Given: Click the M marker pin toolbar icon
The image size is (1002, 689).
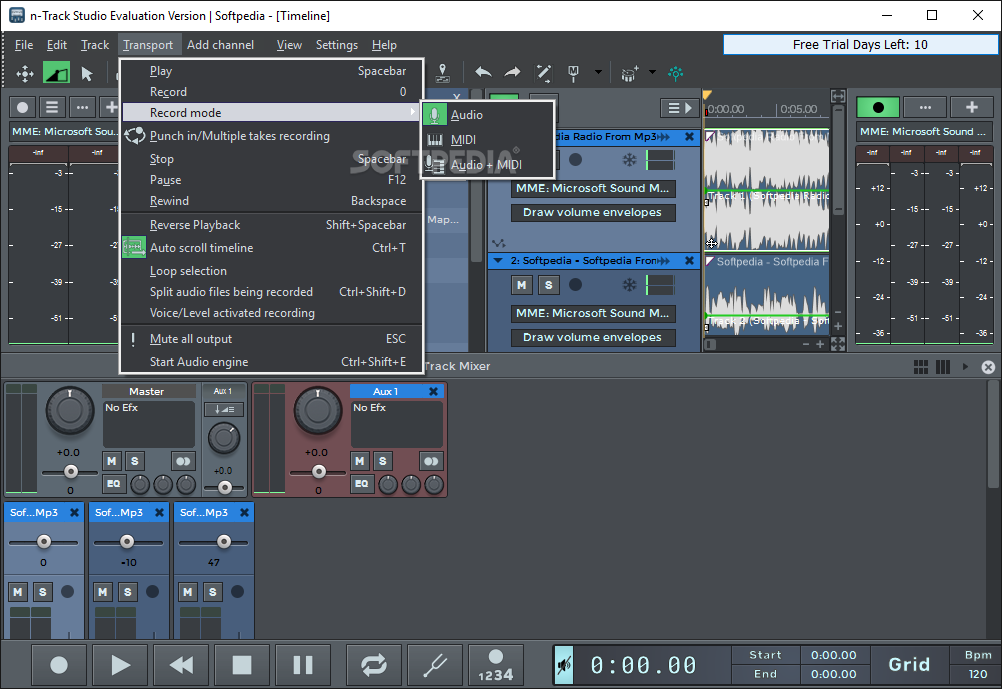Looking at the screenshot, I should (x=573, y=73).
